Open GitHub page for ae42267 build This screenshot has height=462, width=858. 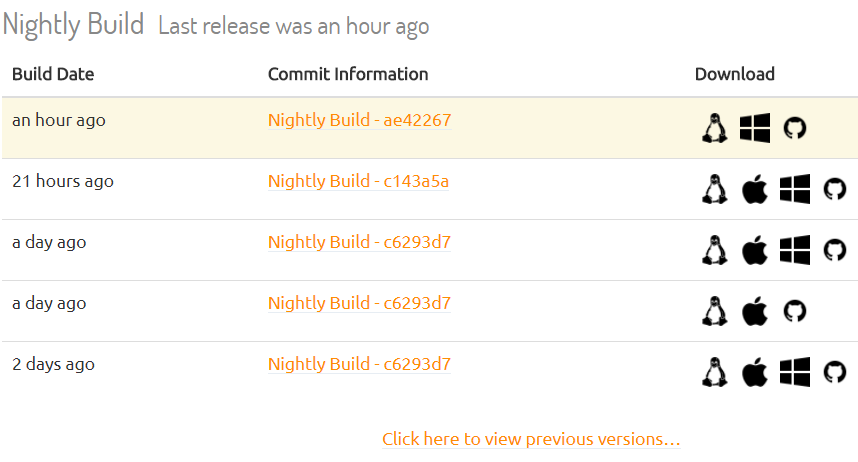[795, 128]
